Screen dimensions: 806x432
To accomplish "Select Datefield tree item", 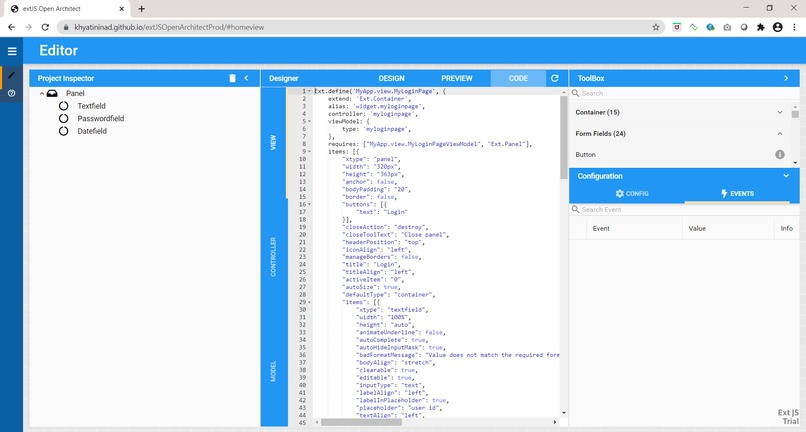I will (x=92, y=131).
